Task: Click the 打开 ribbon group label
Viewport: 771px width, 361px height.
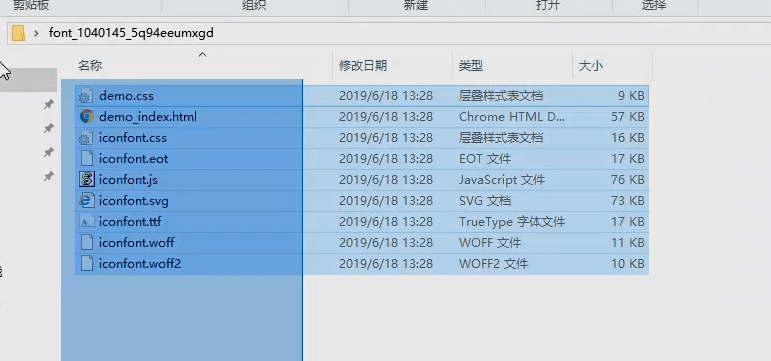Action: [548, 5]
